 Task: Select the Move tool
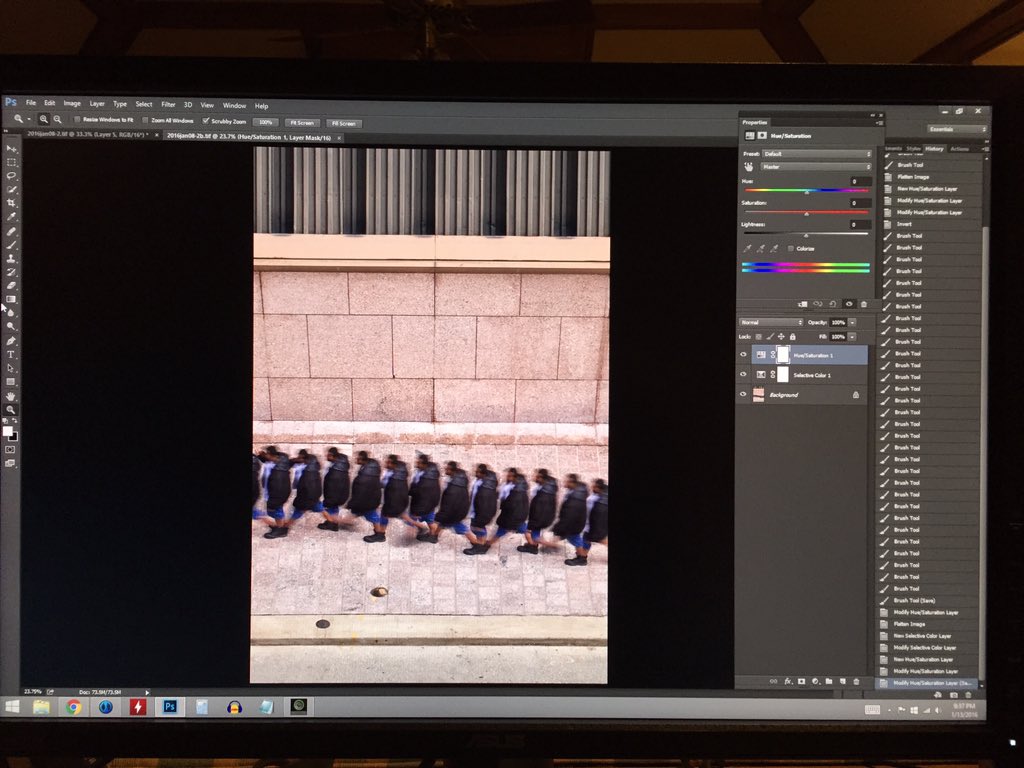(11, 149)
